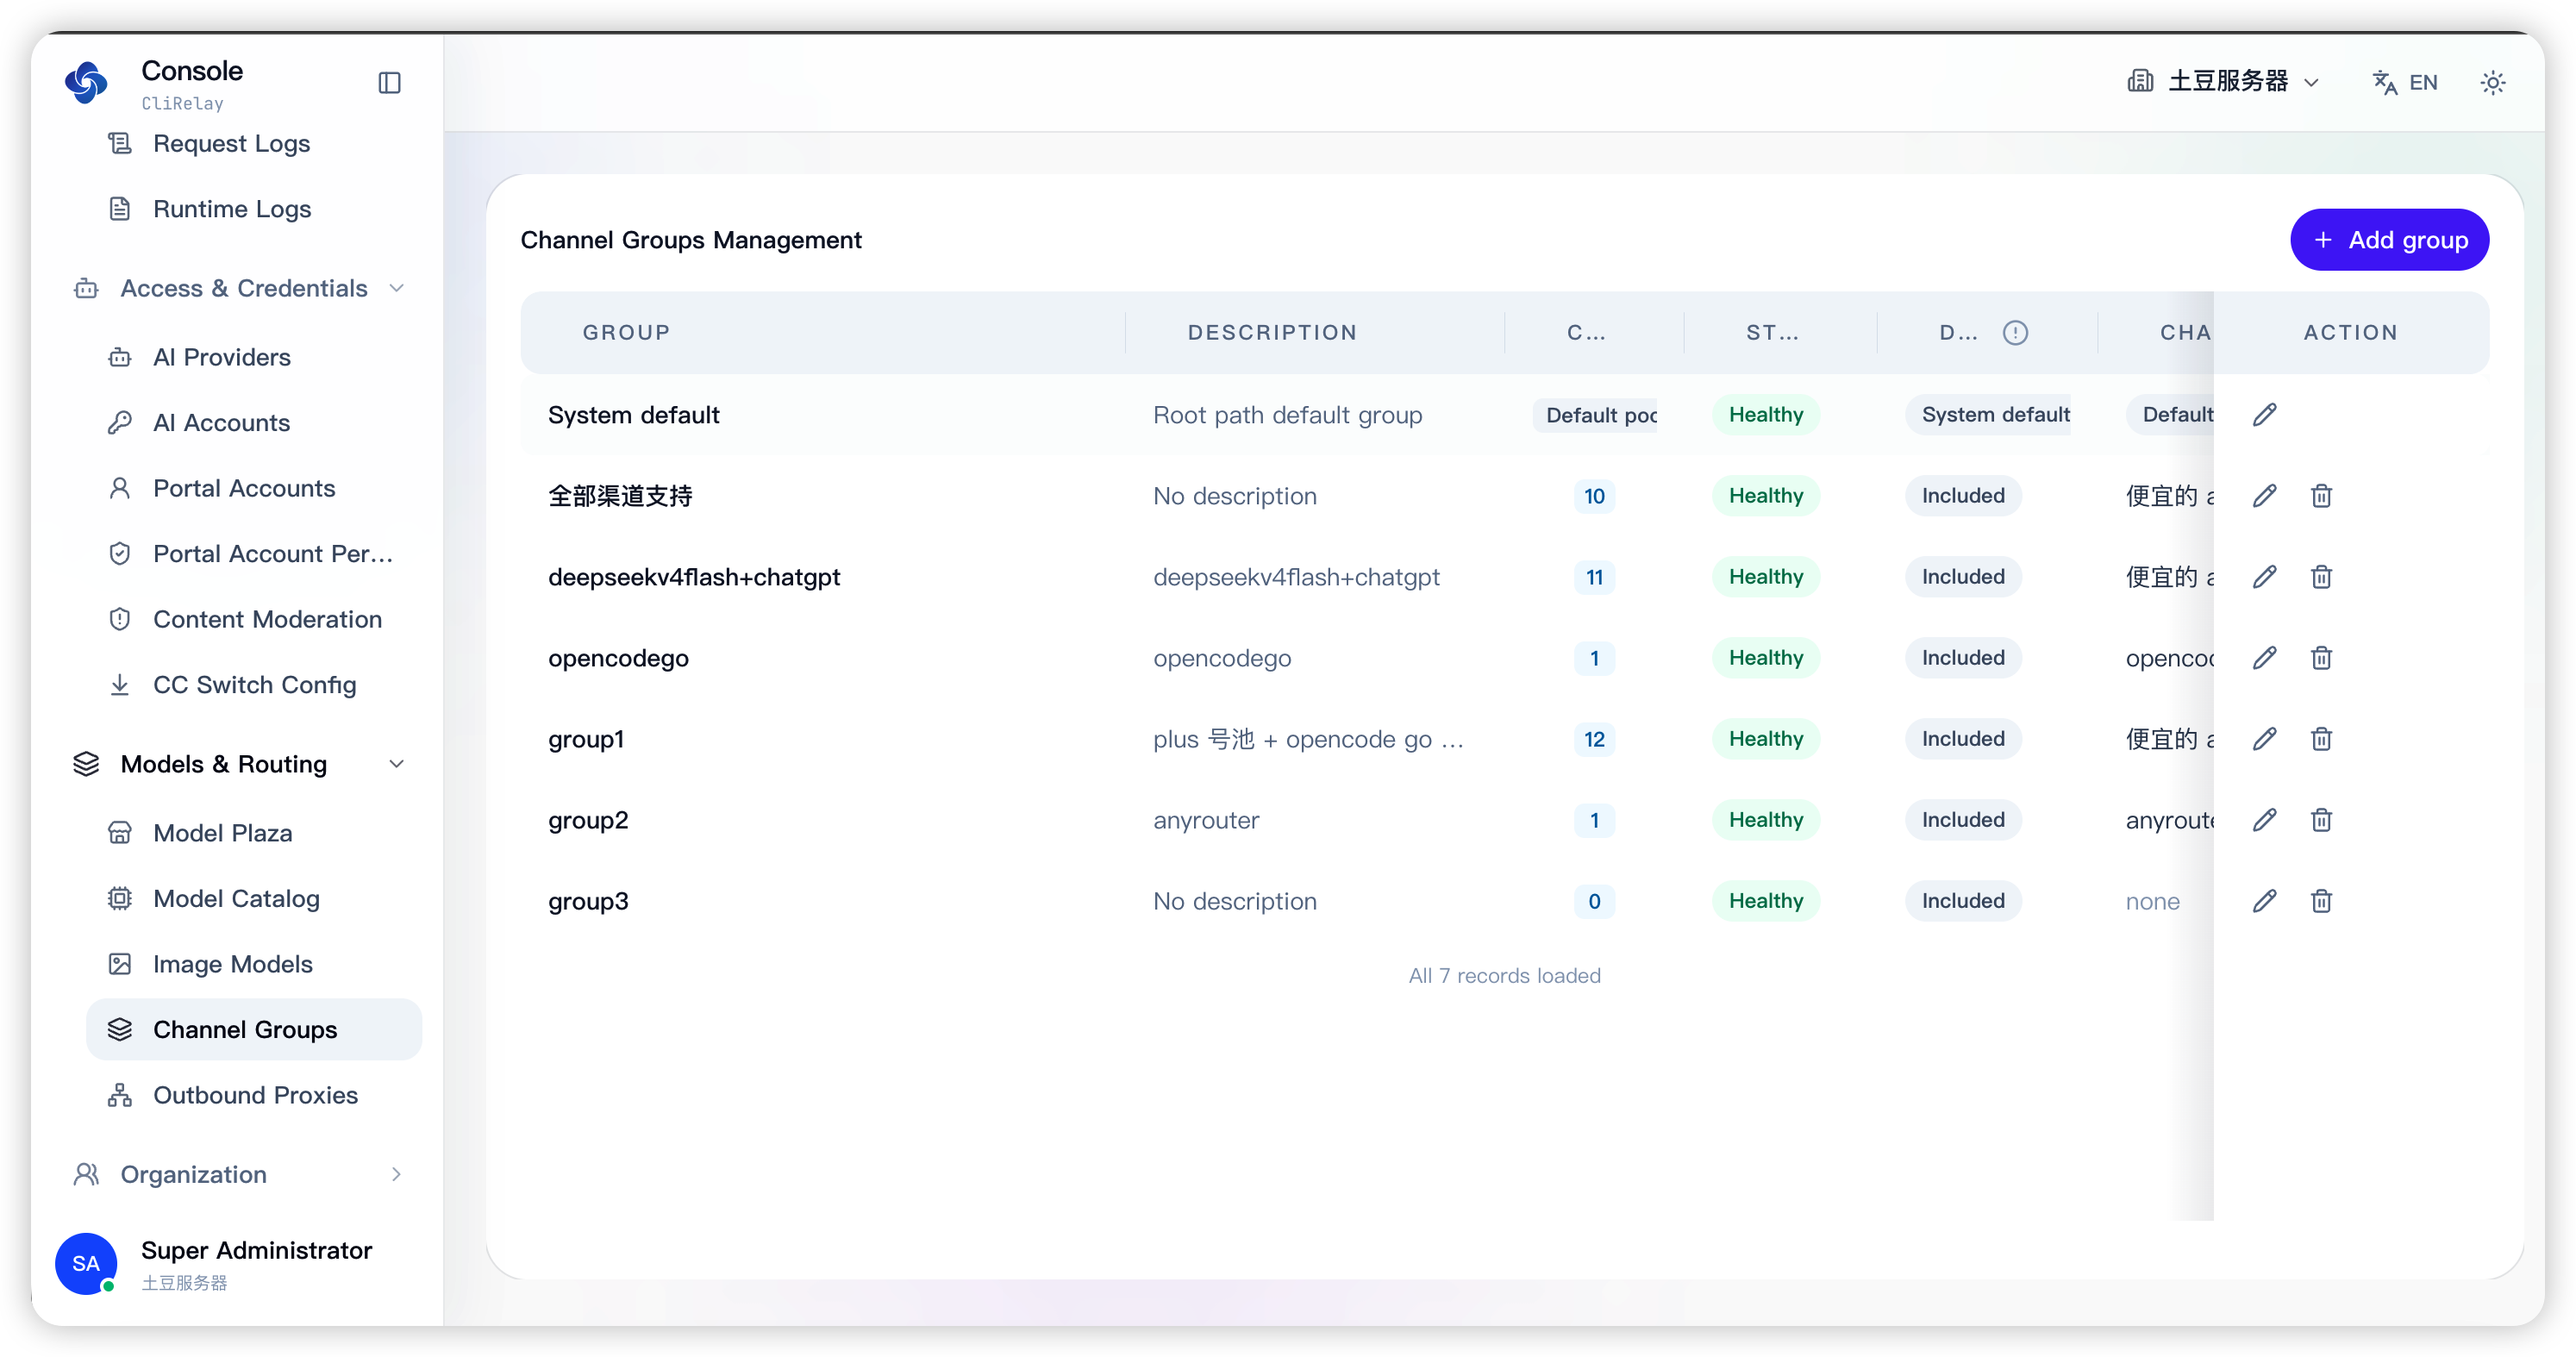This screenshot has height=1357, width=2576.
Task: Edit the group2 row
Action: pyautogui.click(x=2265, y=820)
